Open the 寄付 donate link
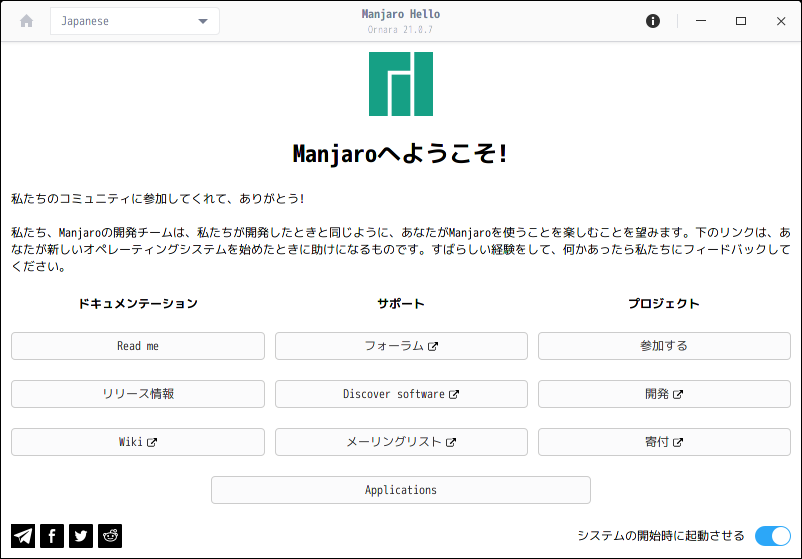The width and height of the screenshot is (802, 559). tap(664, 442)
